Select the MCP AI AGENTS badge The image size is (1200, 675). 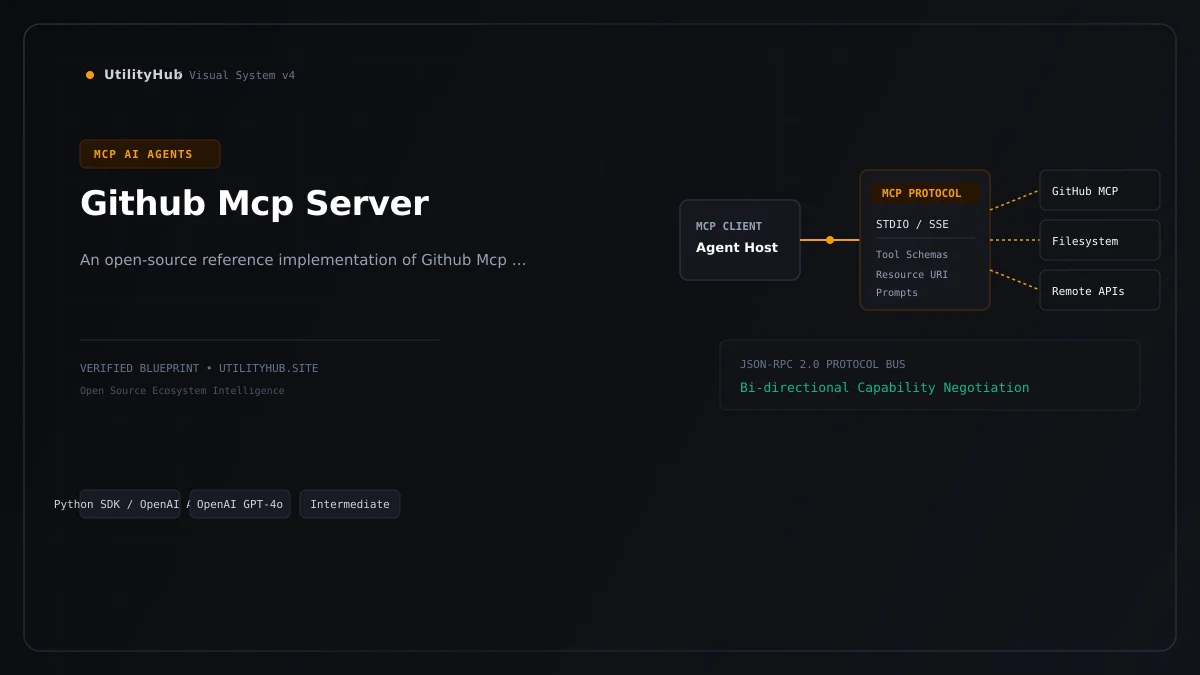150,154
